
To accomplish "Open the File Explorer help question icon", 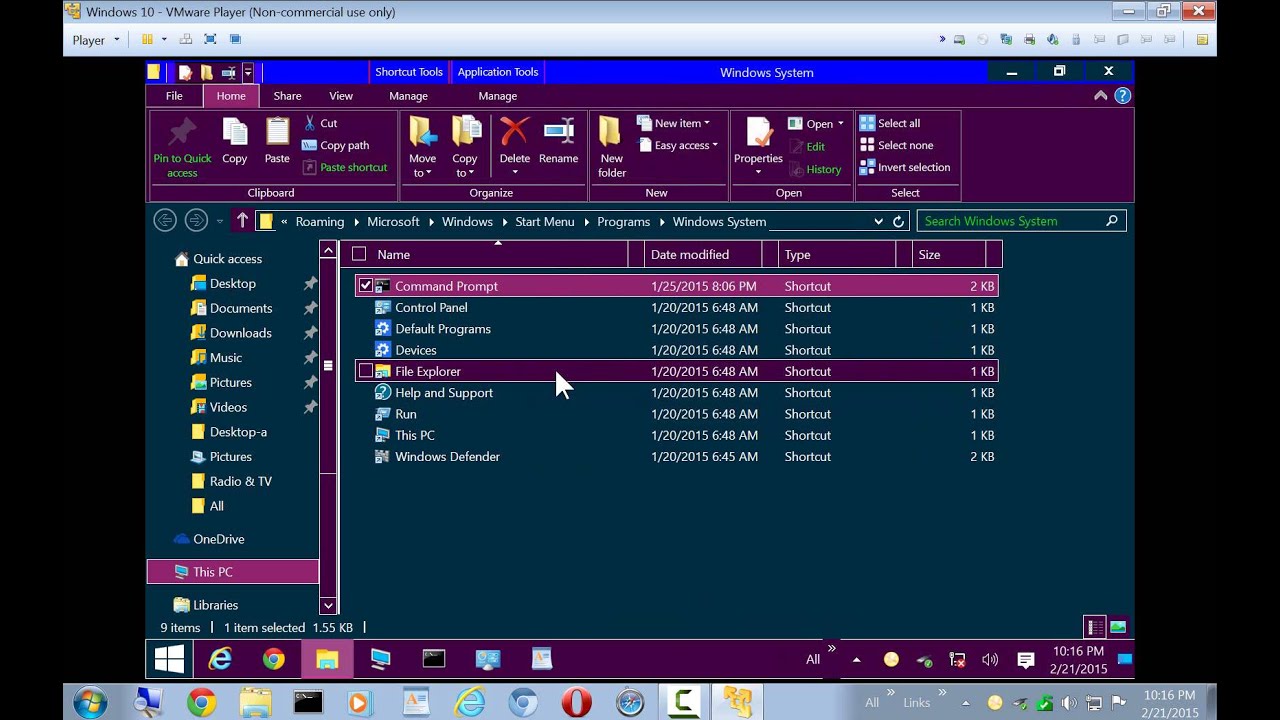I will pos(1122,96).
